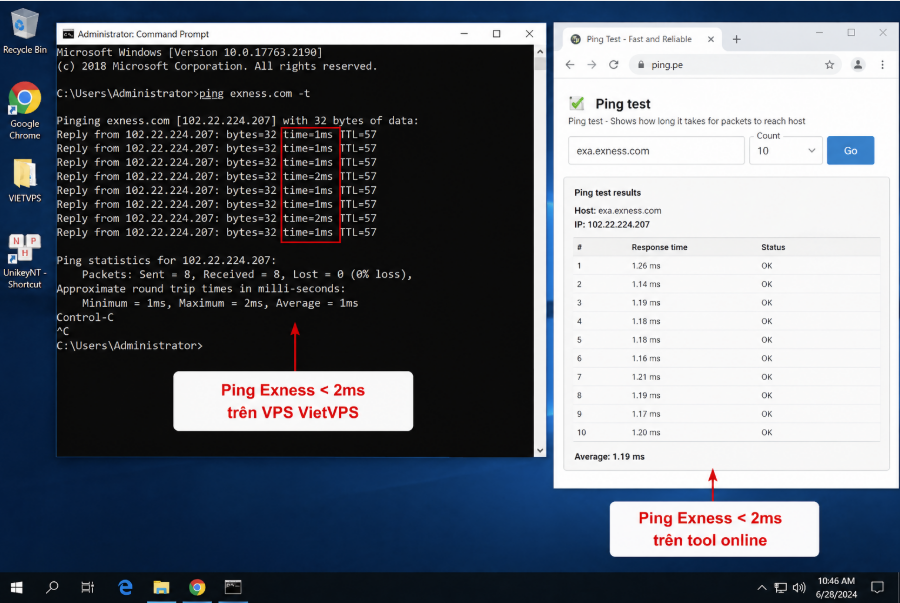
Task: Click the Host: exa.exness.com result line
Action: pos(618,211)
